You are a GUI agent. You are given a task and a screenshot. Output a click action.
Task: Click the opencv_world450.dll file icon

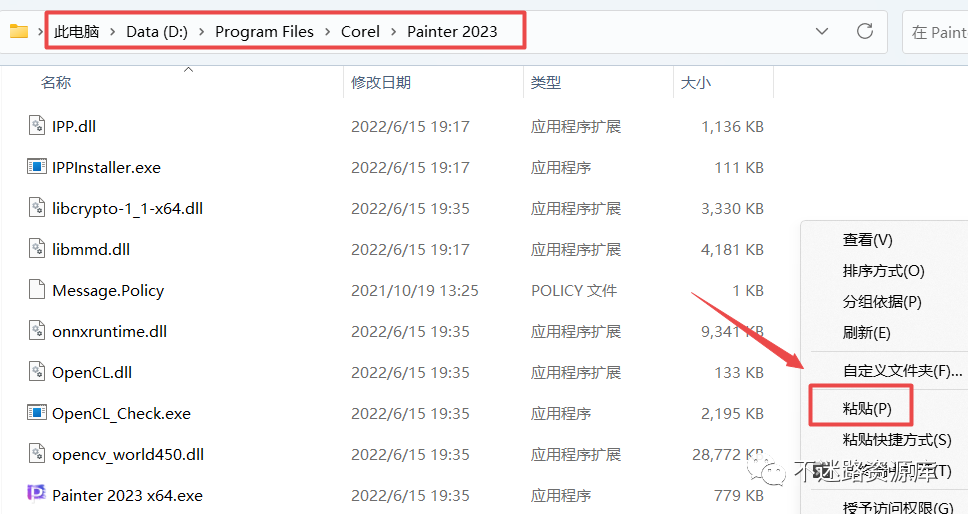click(37, 454)
